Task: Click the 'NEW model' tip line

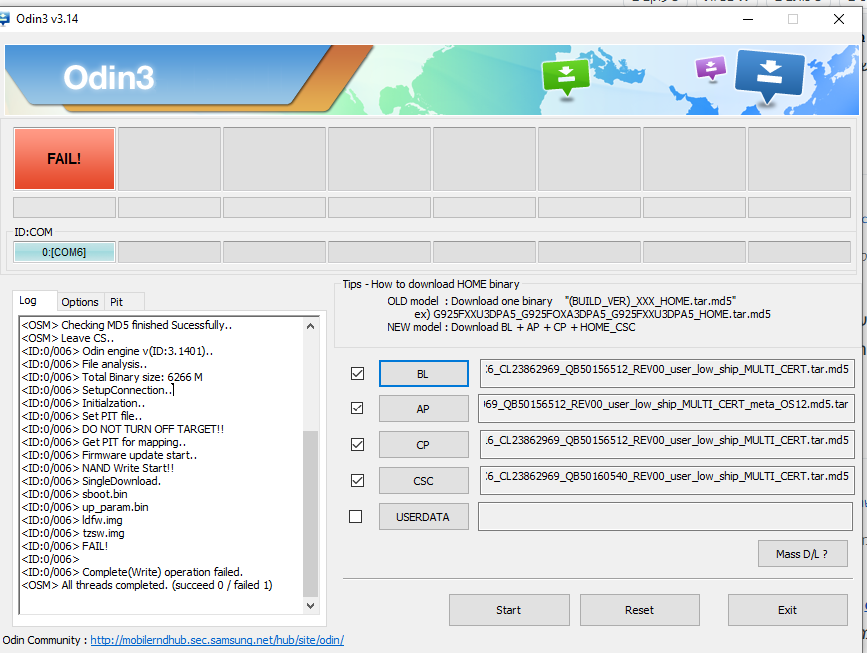Action: 511,327
